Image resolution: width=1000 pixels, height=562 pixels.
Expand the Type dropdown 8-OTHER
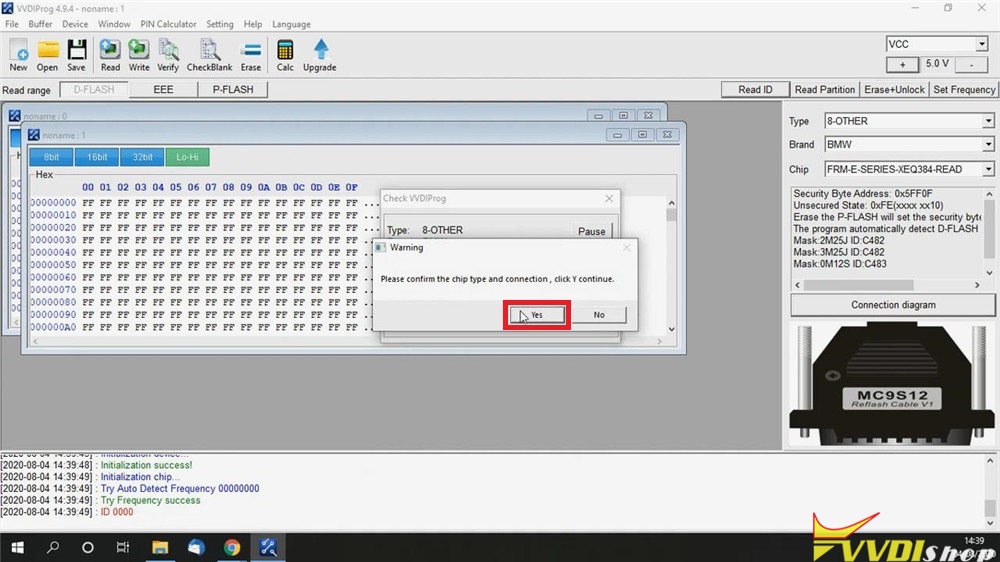(x=988, y=121)
